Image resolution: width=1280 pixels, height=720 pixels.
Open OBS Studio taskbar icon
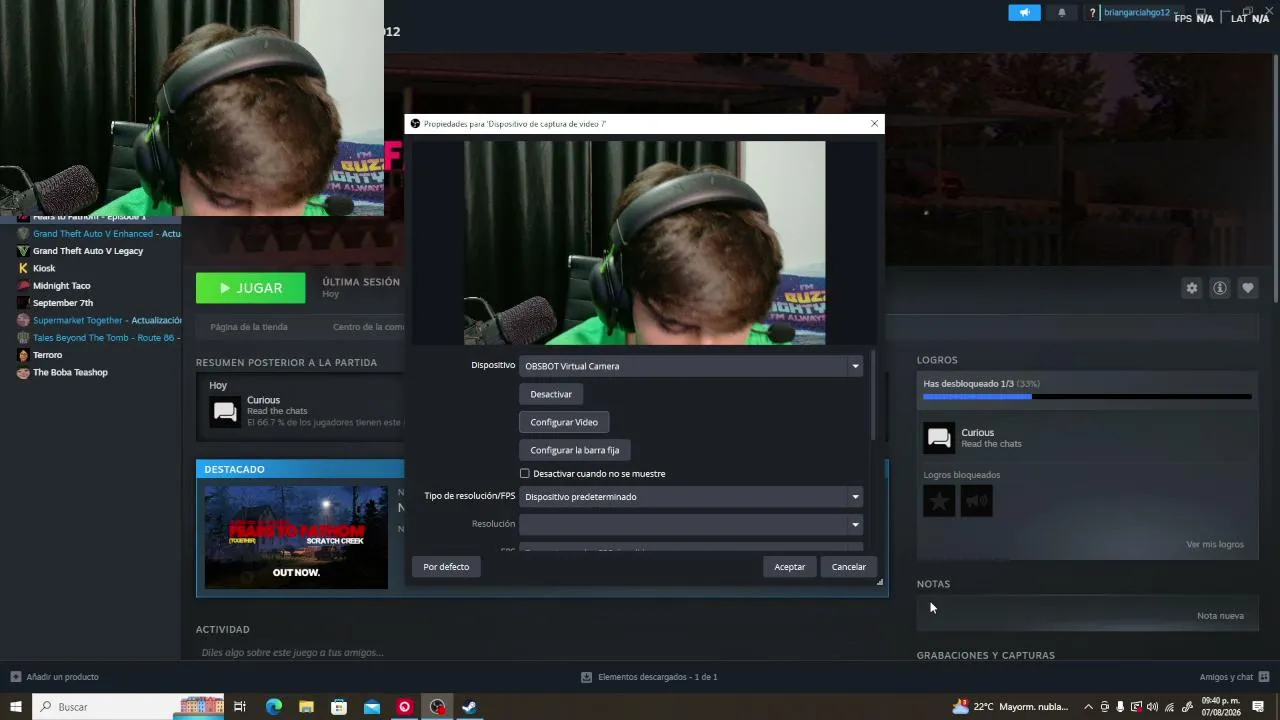[437, 707]
